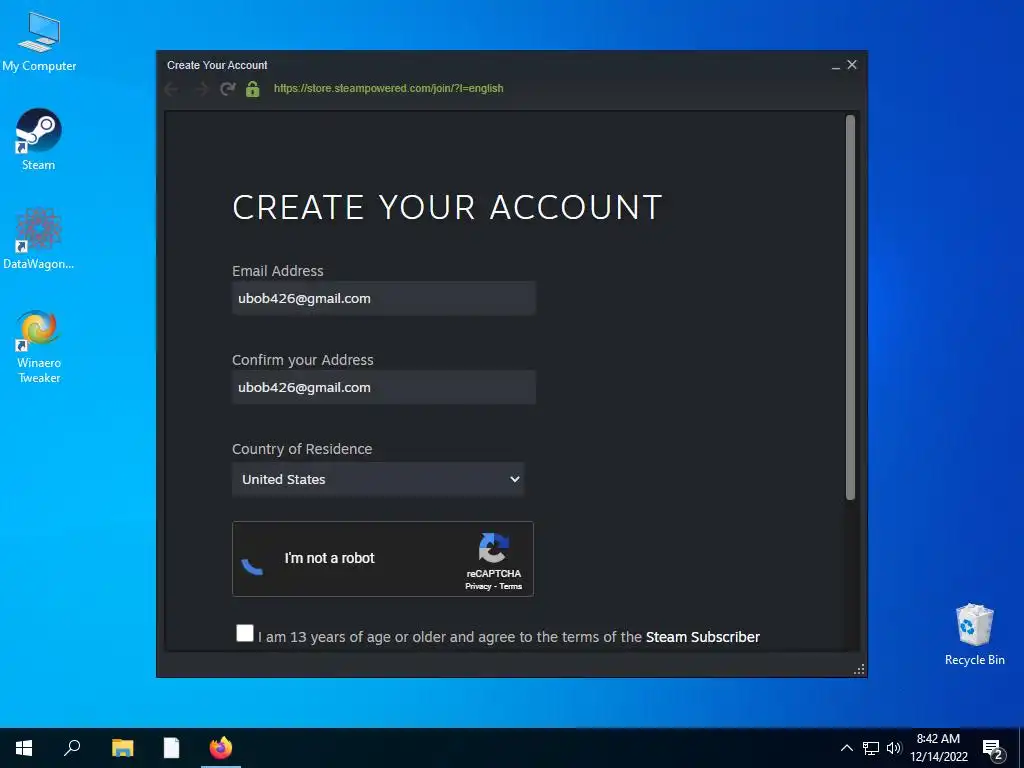1024x768 pixels.
Task: Show hidden system tray icons
Action: click(x=846, y=748)
